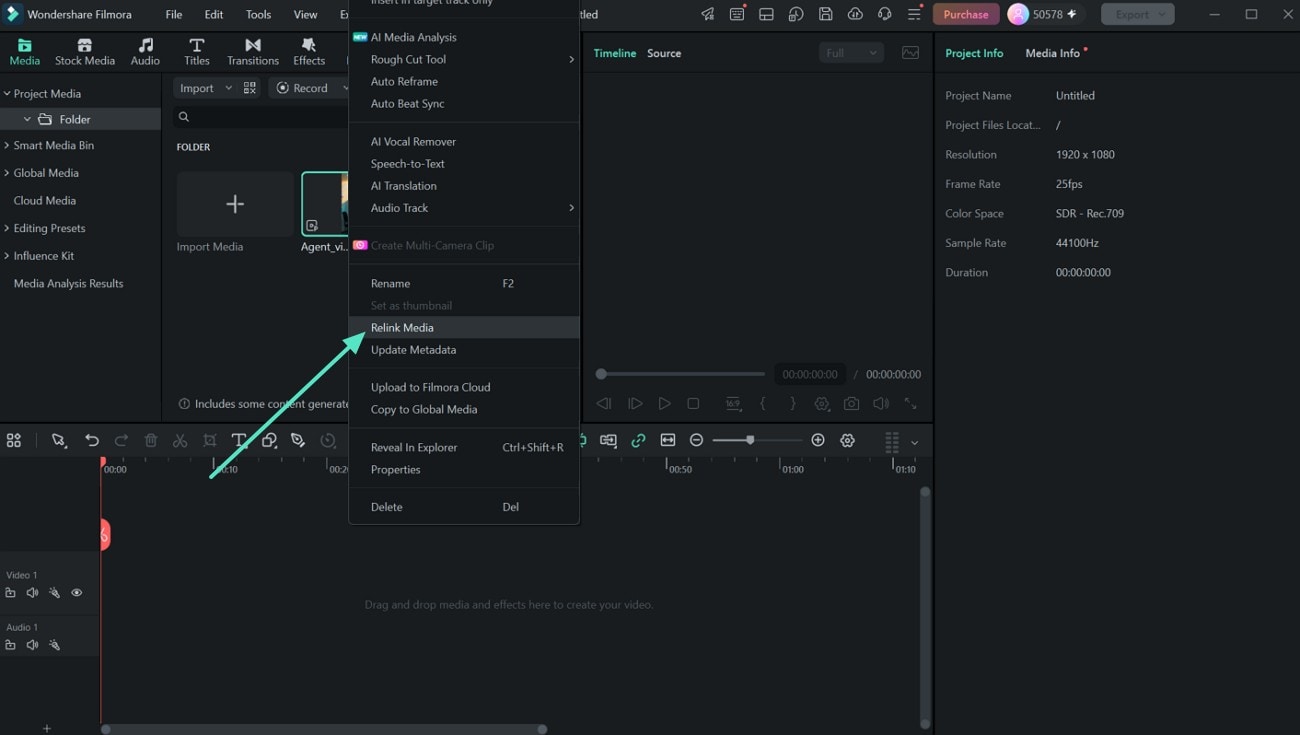Expand the Editing Presets section
Screen dimensions: 1300x735
(7, 229)
